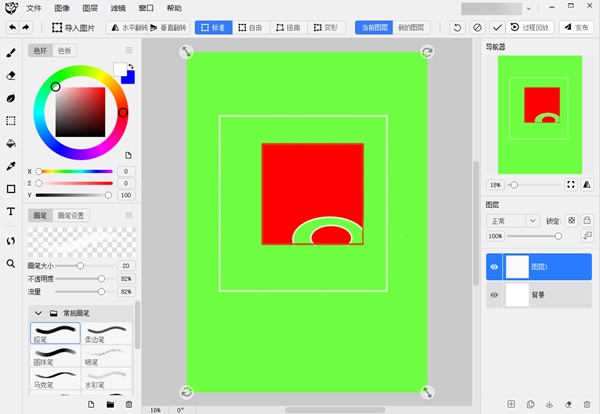Select the Text tool
Viewport: 600px width, 414px height.
[x=11, y=212]
